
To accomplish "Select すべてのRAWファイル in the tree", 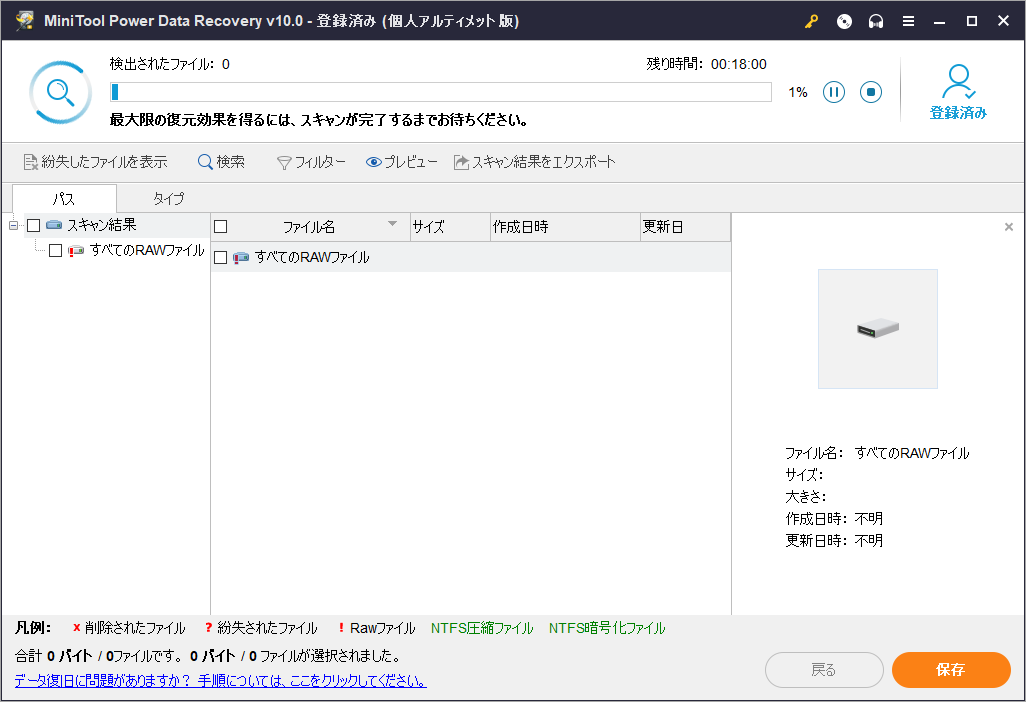I will [147, 250].
